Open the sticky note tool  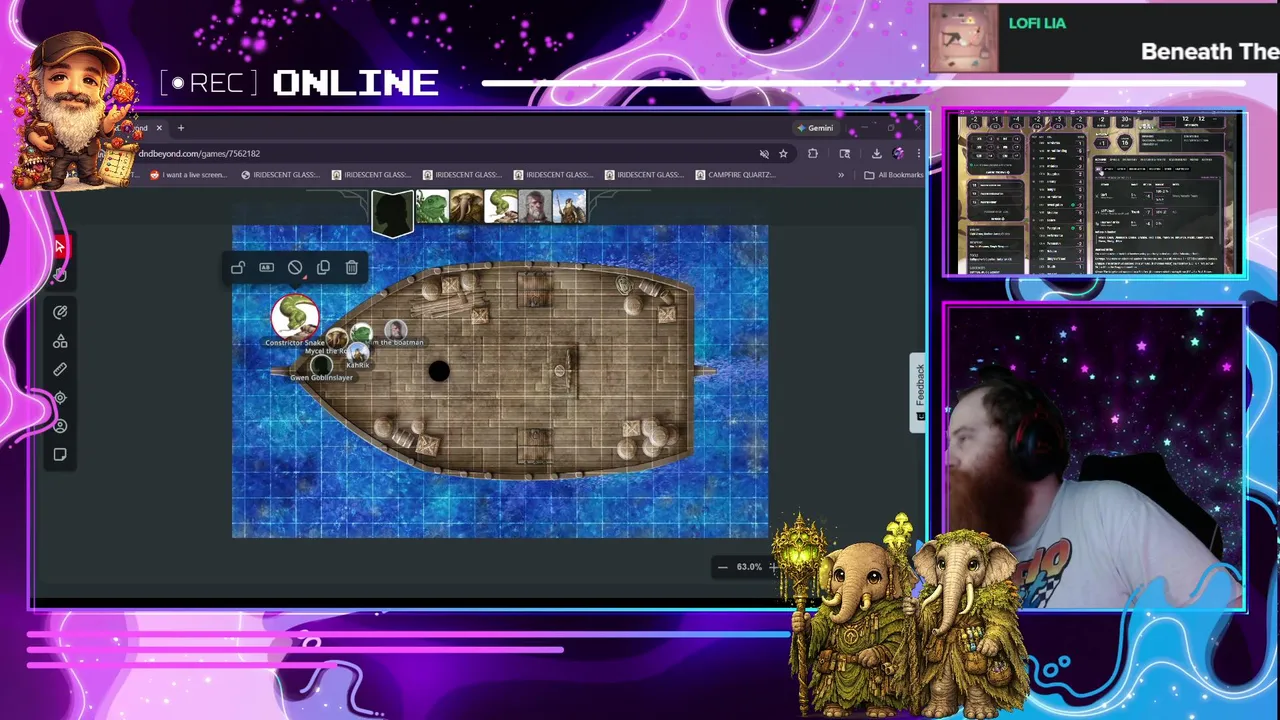pyautogui.click(x=60, y=455)
